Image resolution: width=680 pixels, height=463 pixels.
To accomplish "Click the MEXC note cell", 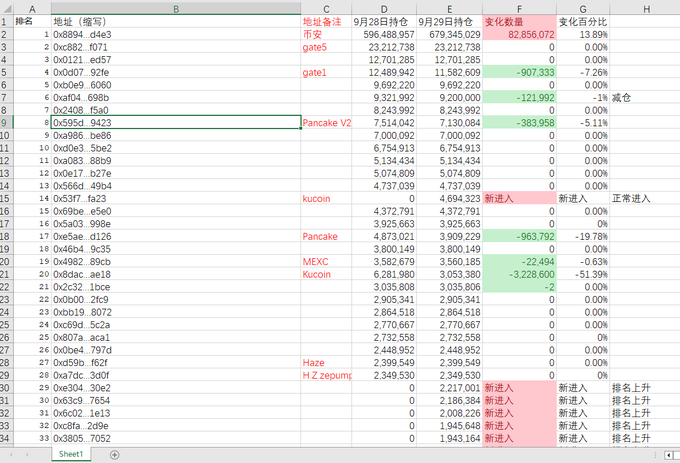I will pyautogui.click(x=326, y=261).
